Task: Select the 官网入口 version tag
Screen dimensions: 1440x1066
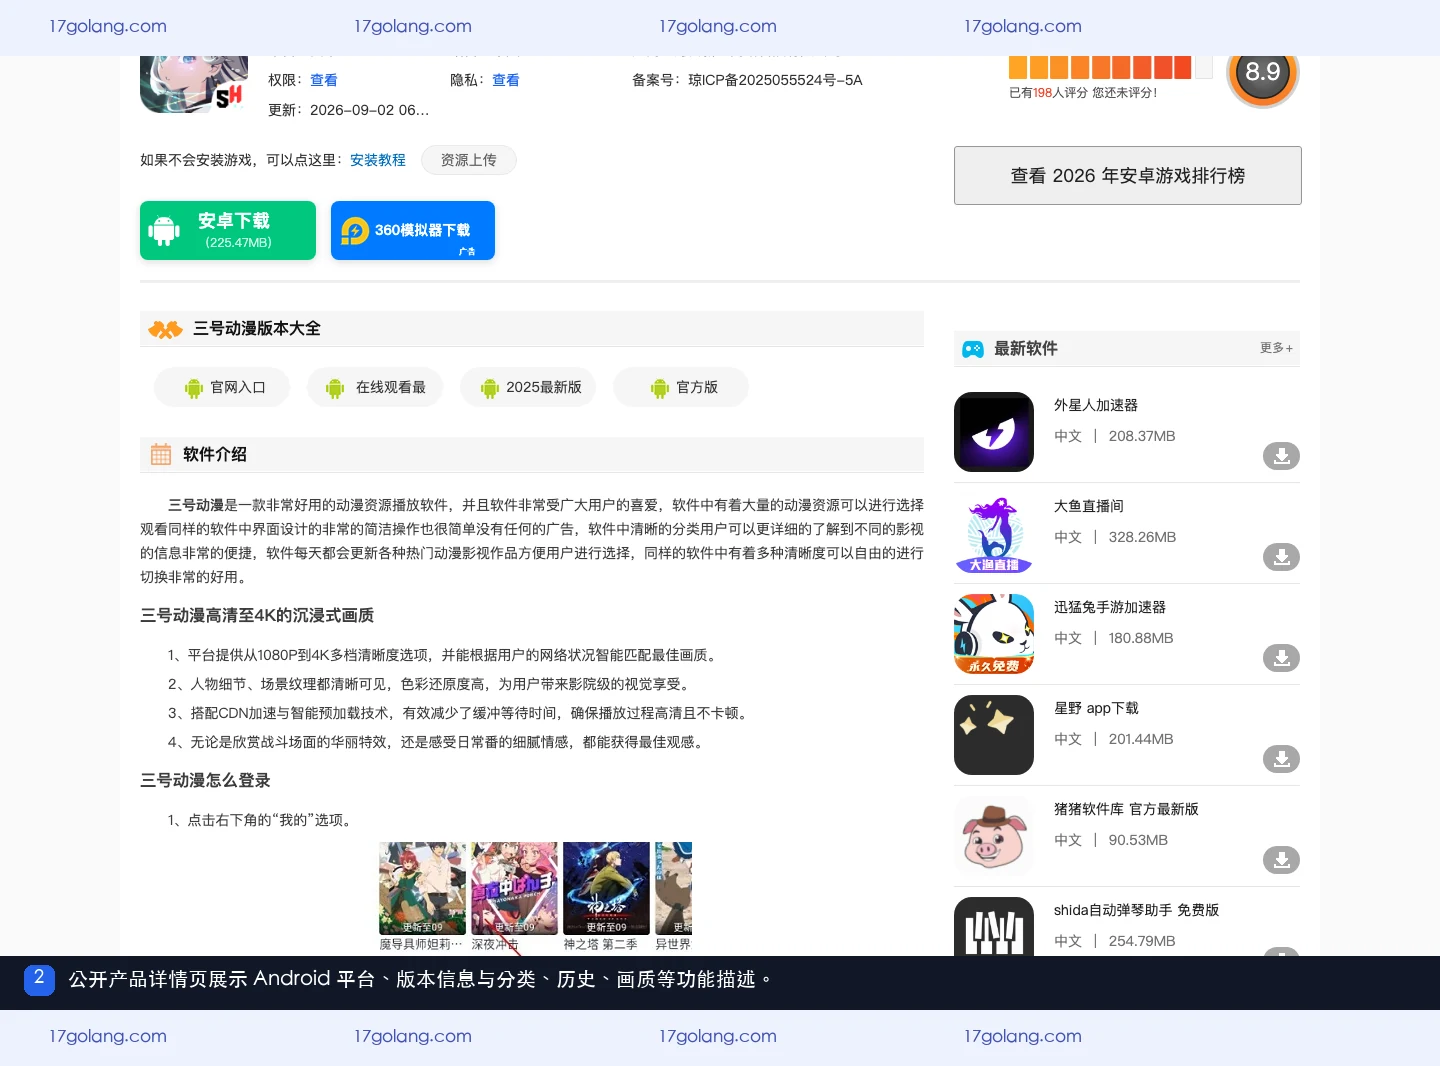Action: point(222,387)
